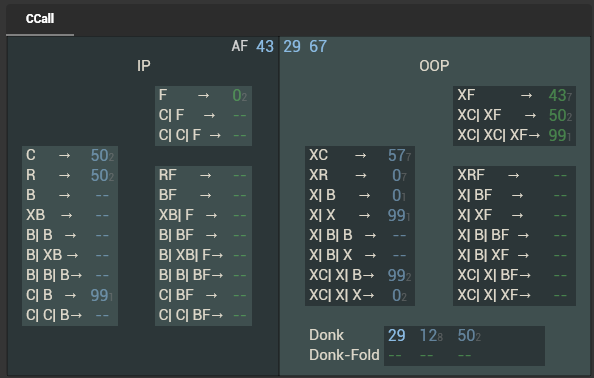
Task: Click the AF value 43
Action: [265, 46]
